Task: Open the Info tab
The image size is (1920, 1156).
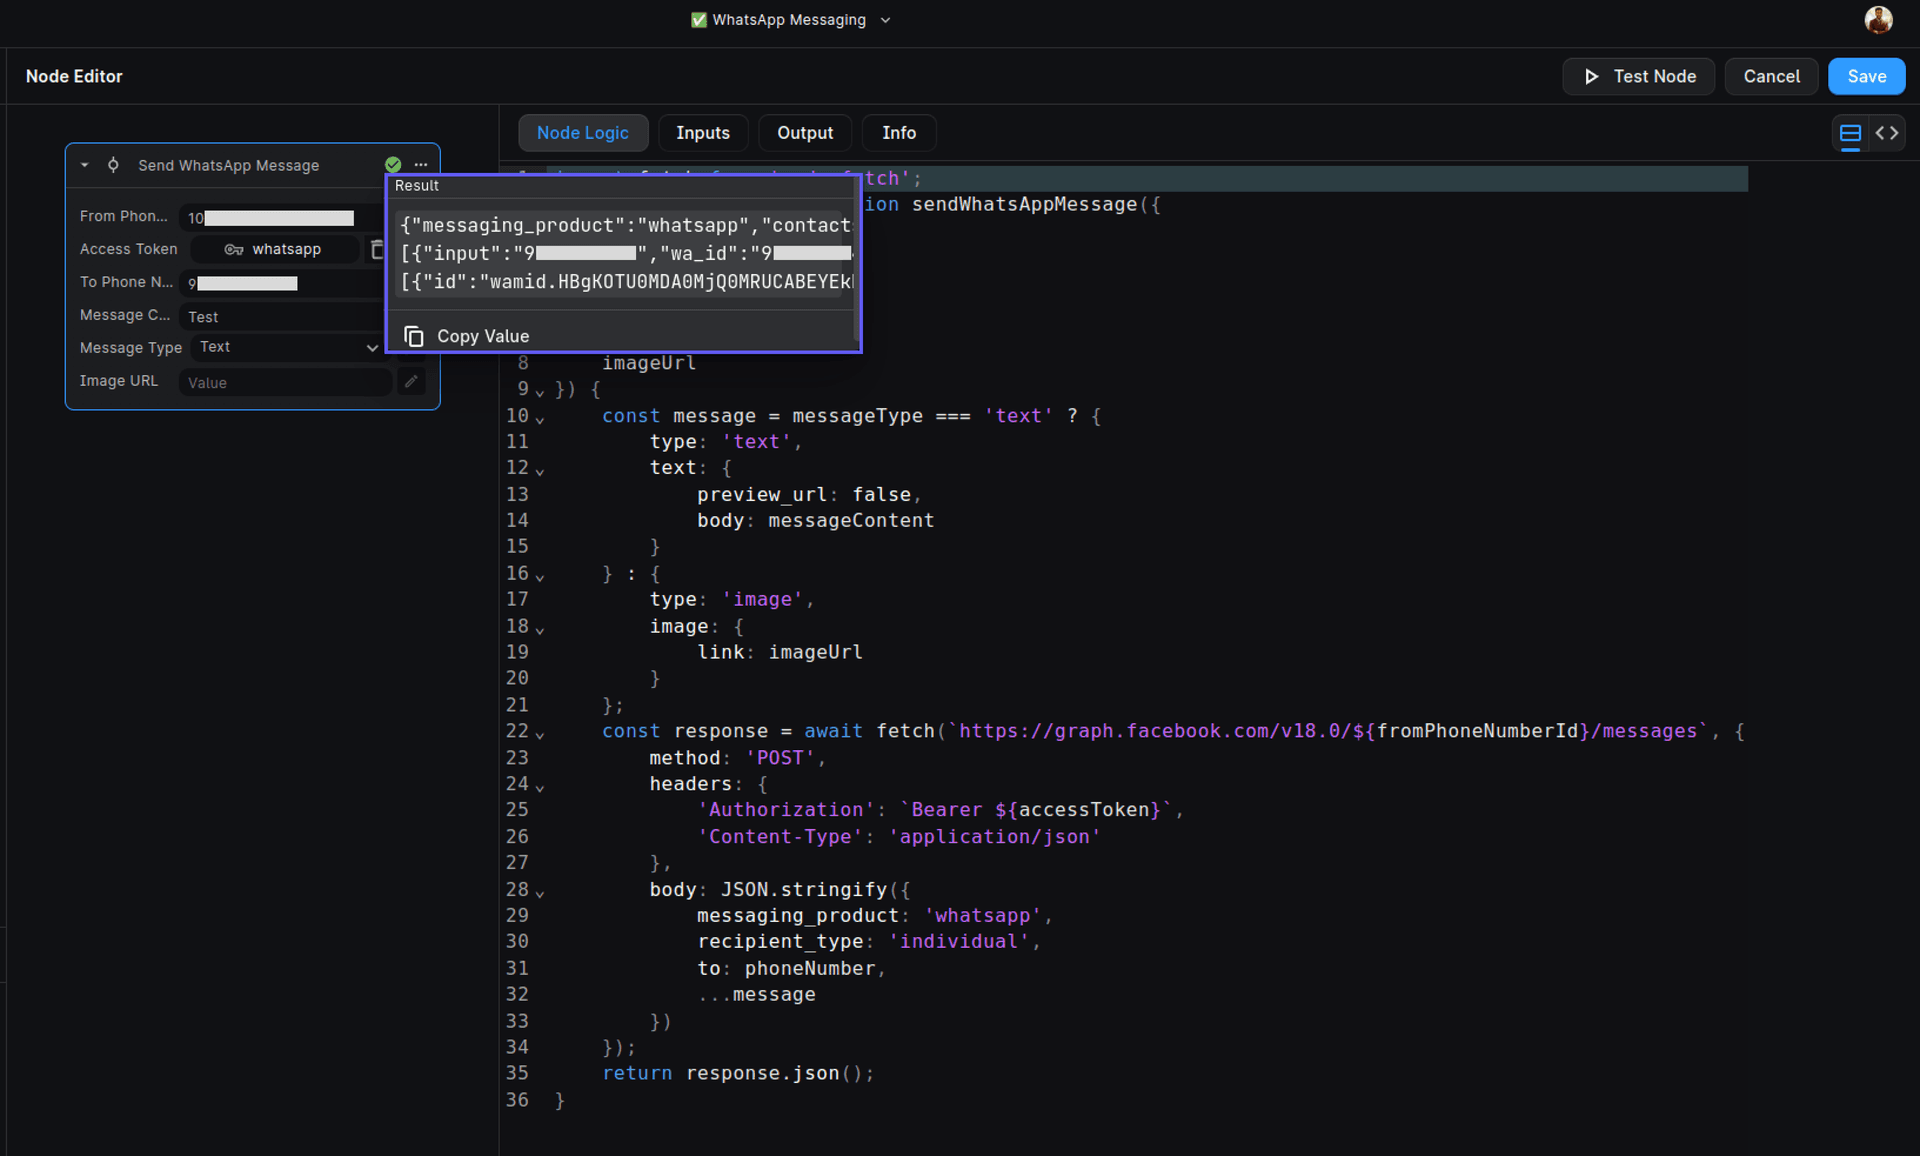Action: coord(898,132)
